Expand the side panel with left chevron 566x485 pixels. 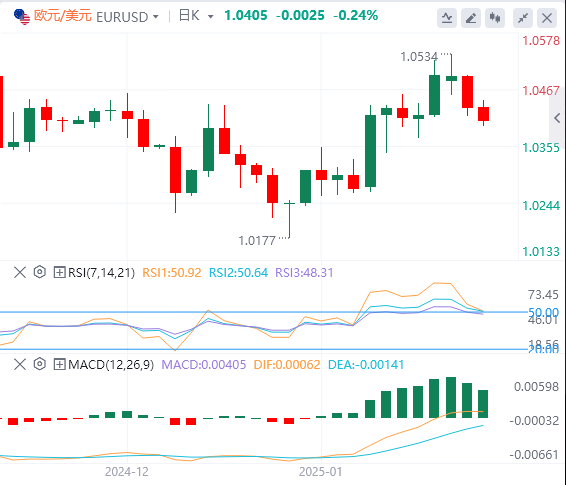(x=557, y=118)
